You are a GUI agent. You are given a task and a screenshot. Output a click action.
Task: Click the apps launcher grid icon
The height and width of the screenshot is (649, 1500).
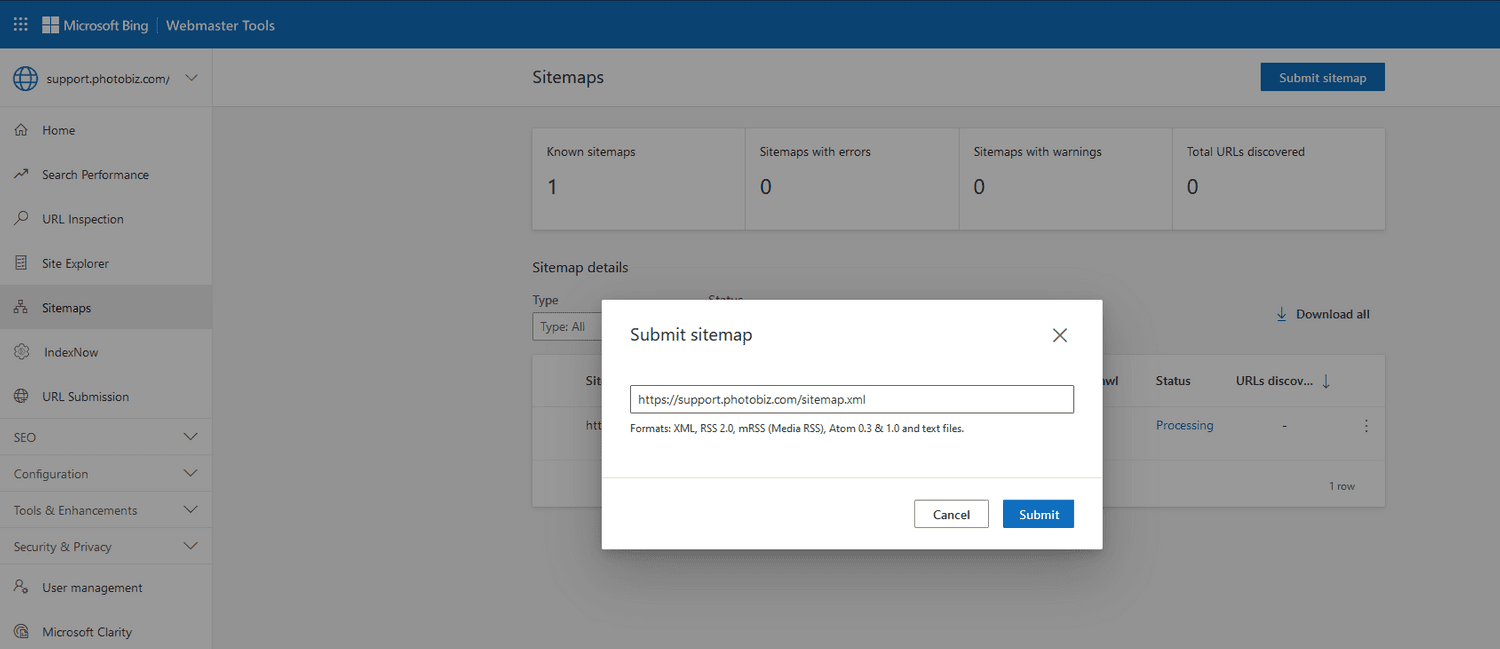pos(19,24)
